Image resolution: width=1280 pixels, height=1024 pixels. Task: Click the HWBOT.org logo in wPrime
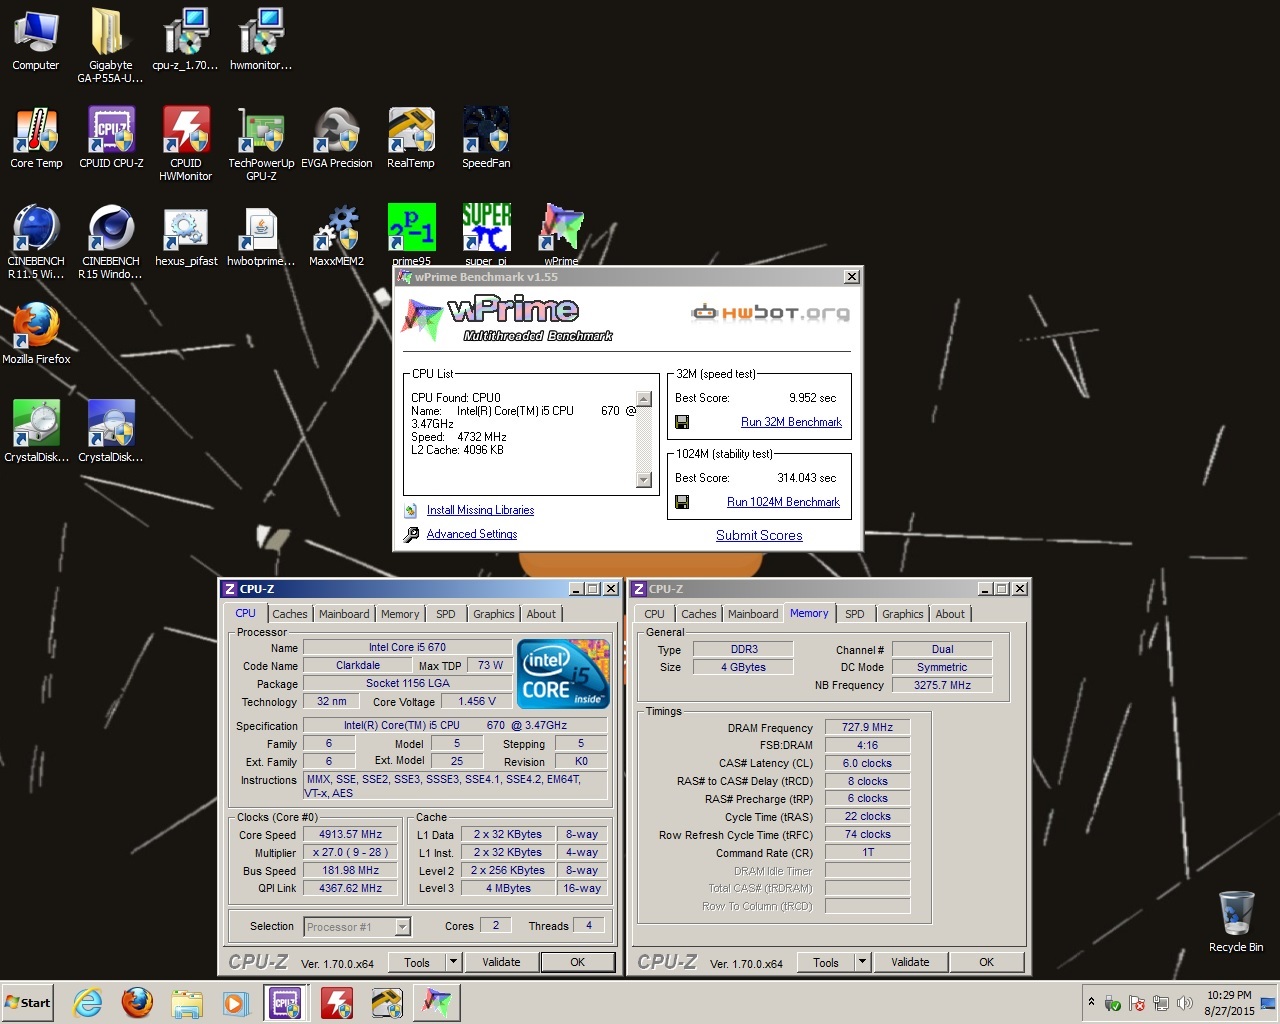tap(771, 313)
